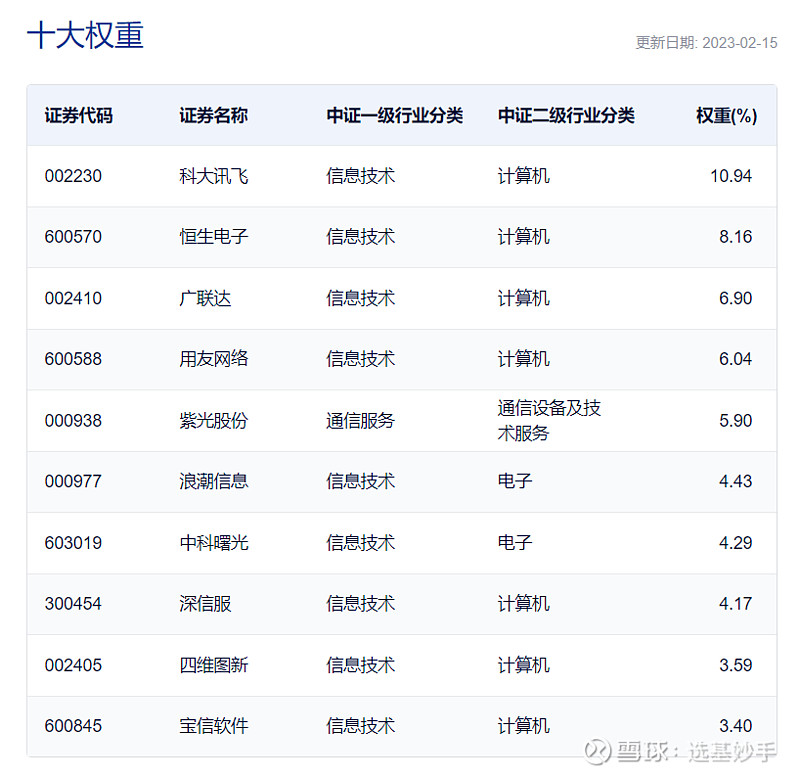
Task: Click 计算机 in the 广联达 row
Action: click(523, 298)
